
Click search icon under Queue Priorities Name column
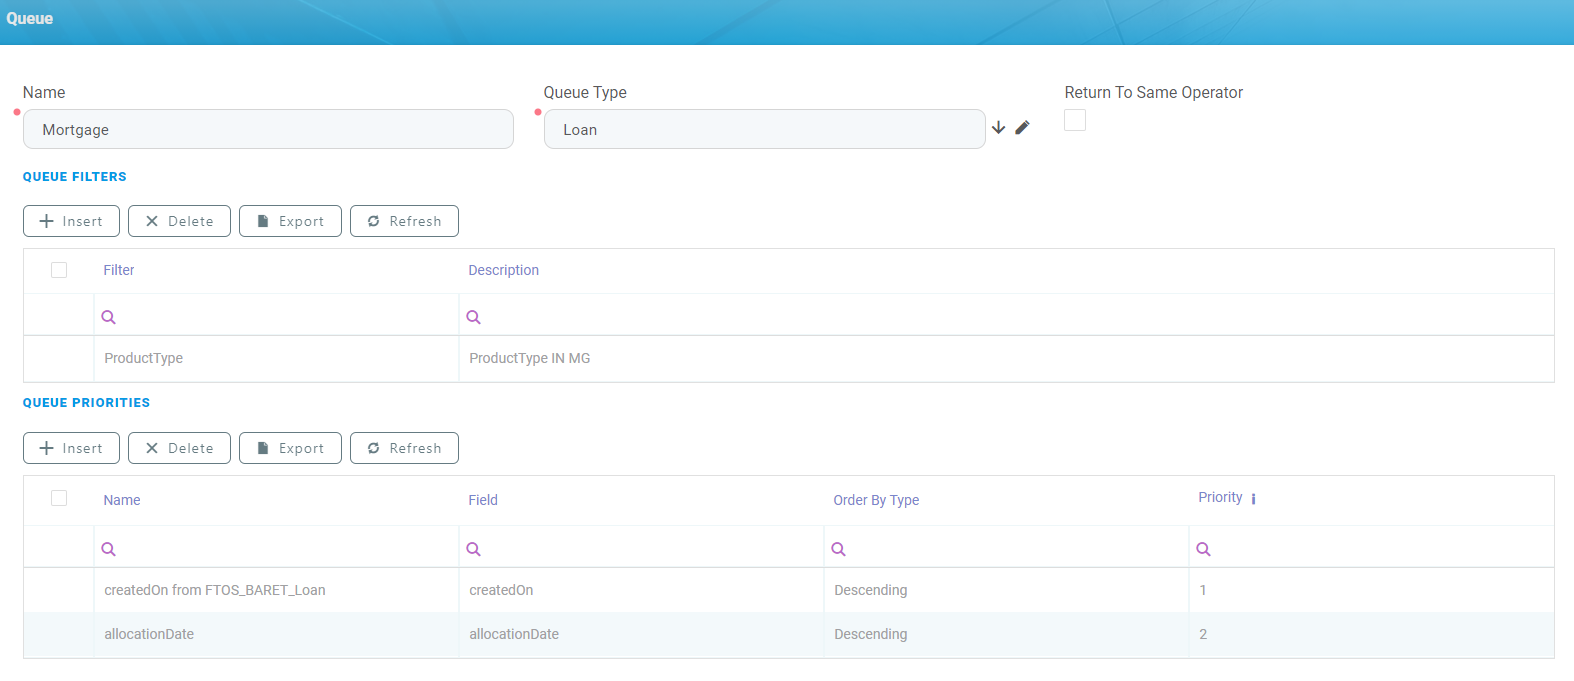[x=109, y=549]
